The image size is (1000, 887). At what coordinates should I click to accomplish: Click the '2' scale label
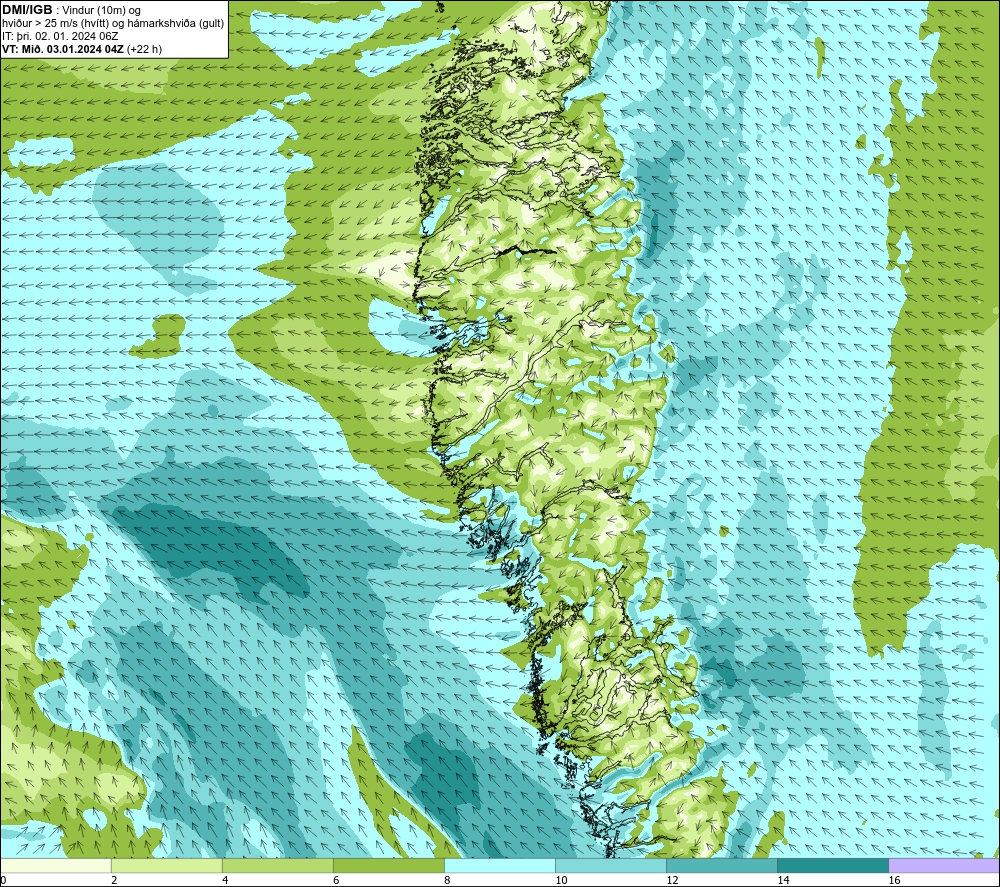pyautogui.click(x=114, y=881)
